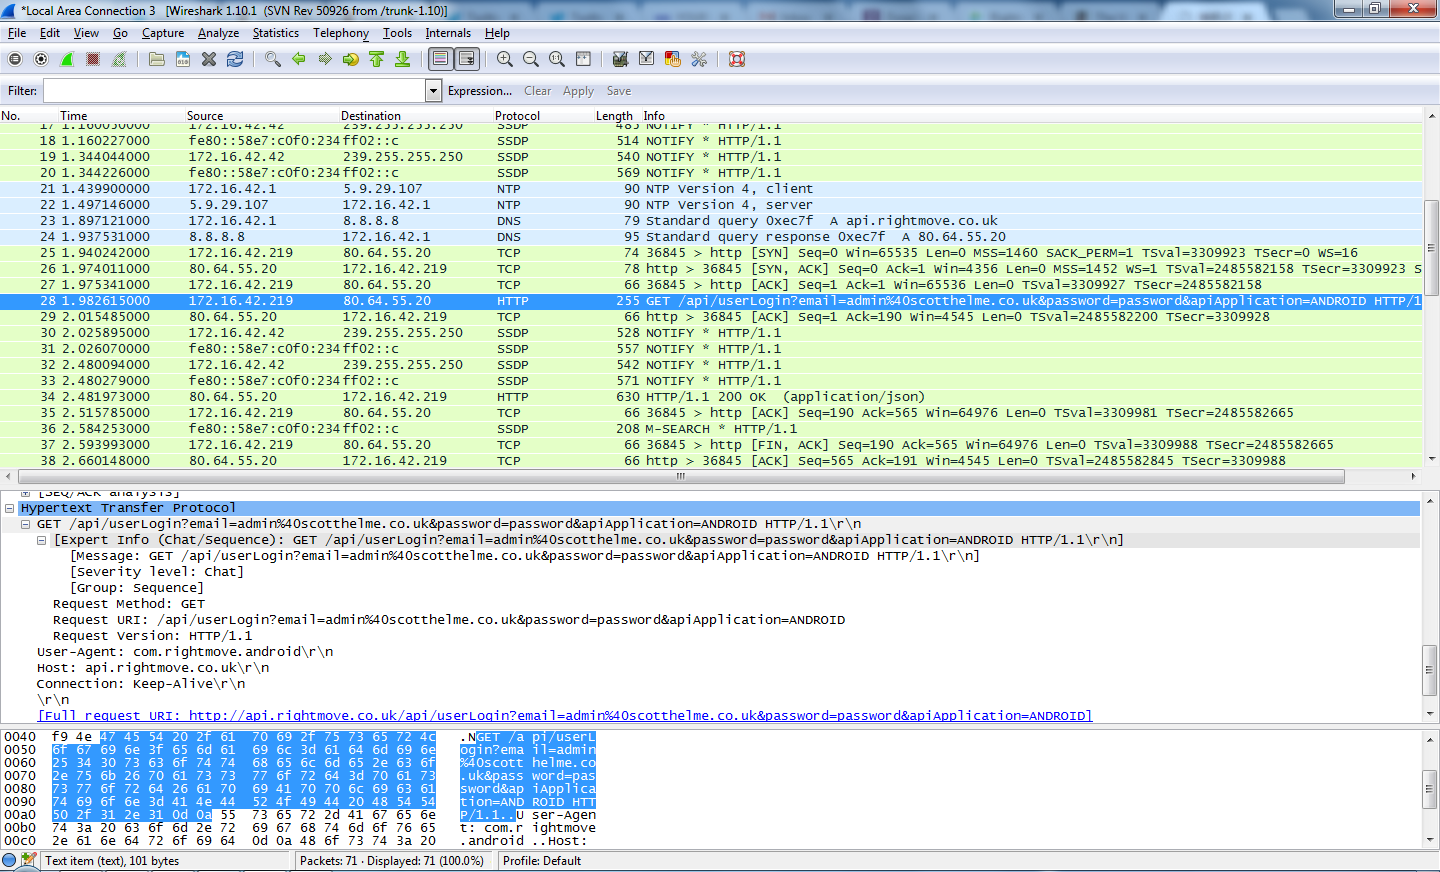Stop the running capture (red square icon)
1440x872 pixels.
point(93,60)
